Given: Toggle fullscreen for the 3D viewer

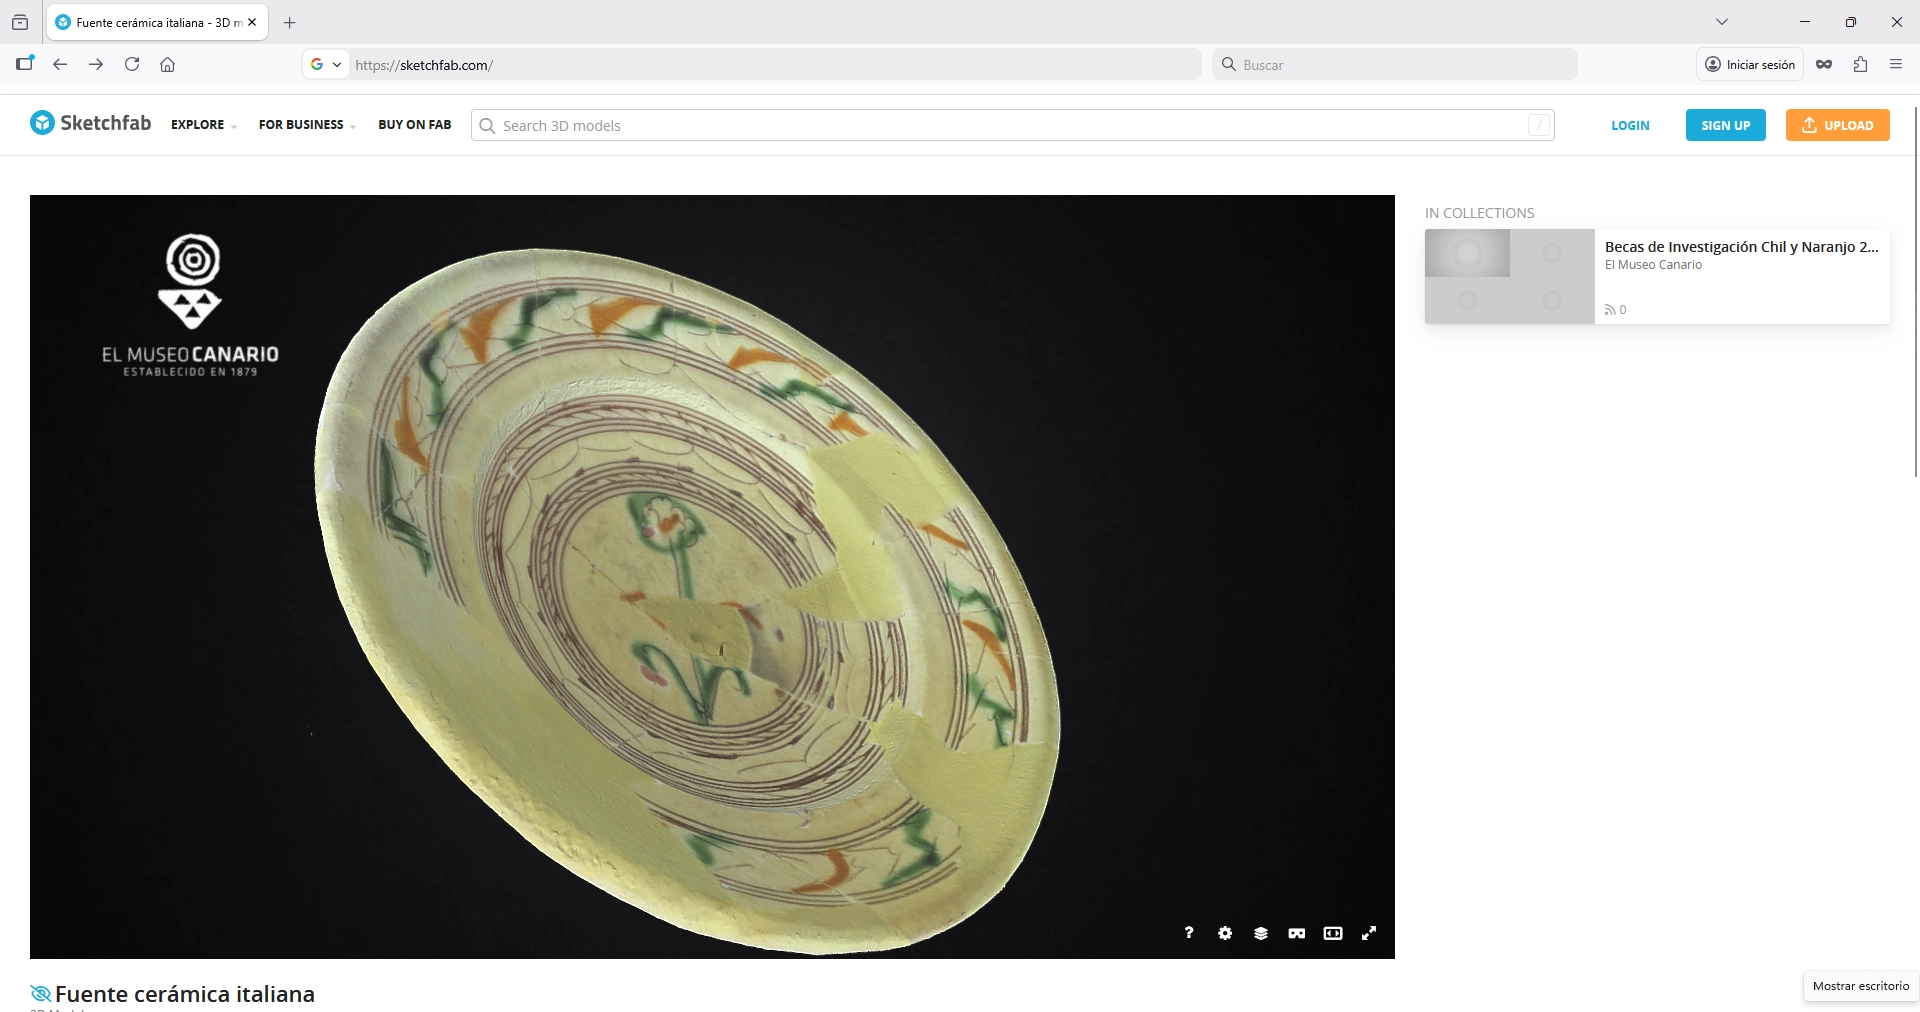Looking at the screenshot, I should 1369,933.
